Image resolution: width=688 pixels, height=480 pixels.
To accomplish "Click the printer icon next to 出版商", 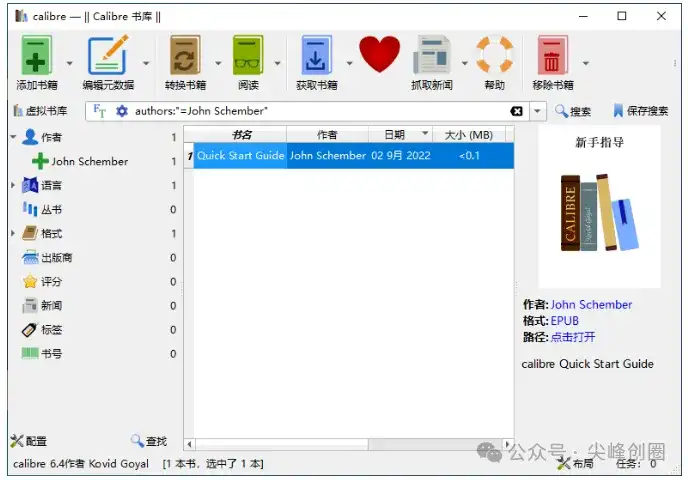I will point(30,257).
